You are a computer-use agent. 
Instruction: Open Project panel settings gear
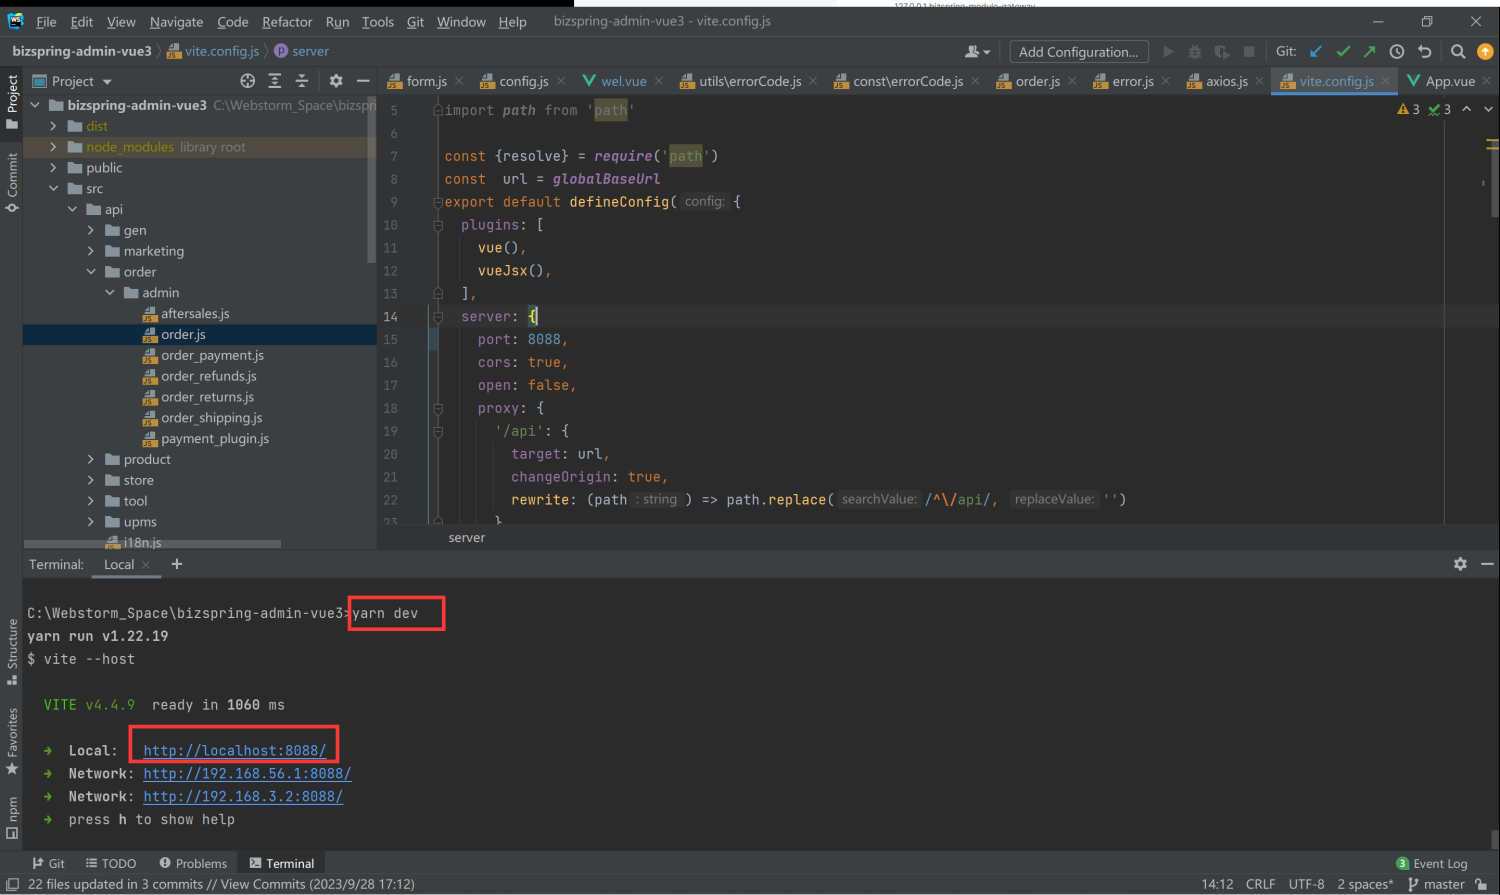[336, 81]
